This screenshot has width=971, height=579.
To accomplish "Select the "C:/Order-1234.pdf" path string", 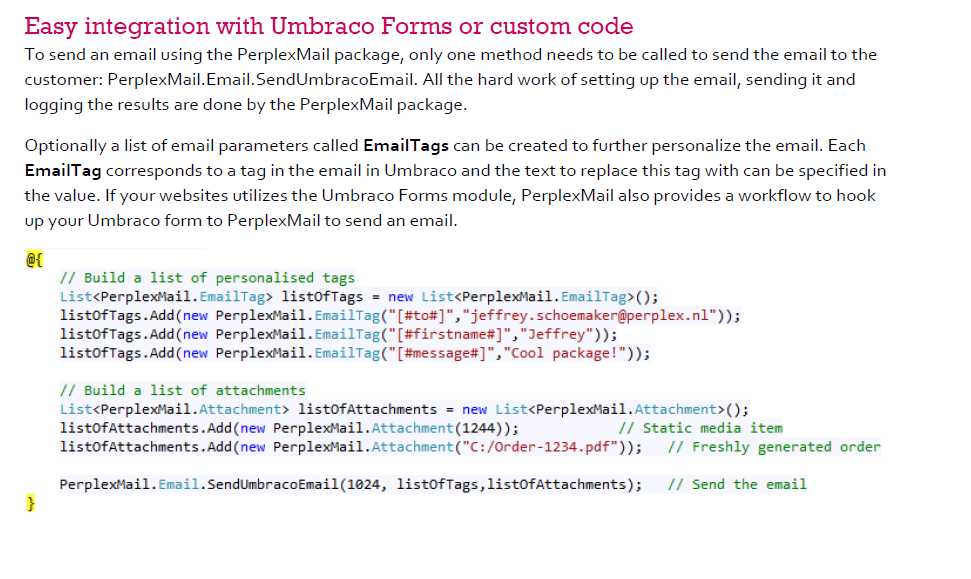I will tap(540, 446).
